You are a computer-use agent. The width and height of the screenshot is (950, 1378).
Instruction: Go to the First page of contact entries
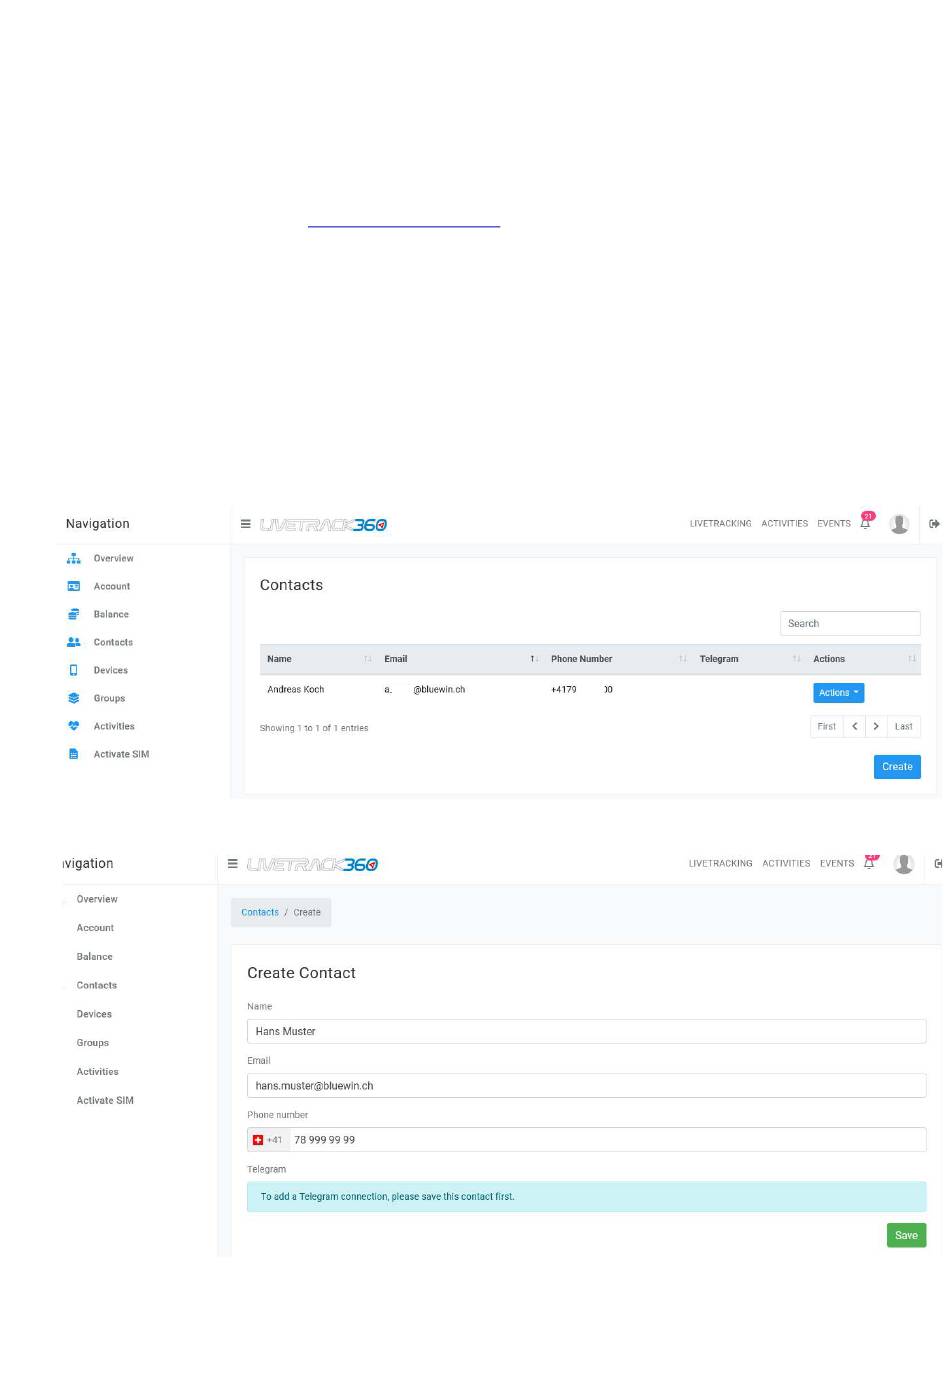(x=826, y=726)
